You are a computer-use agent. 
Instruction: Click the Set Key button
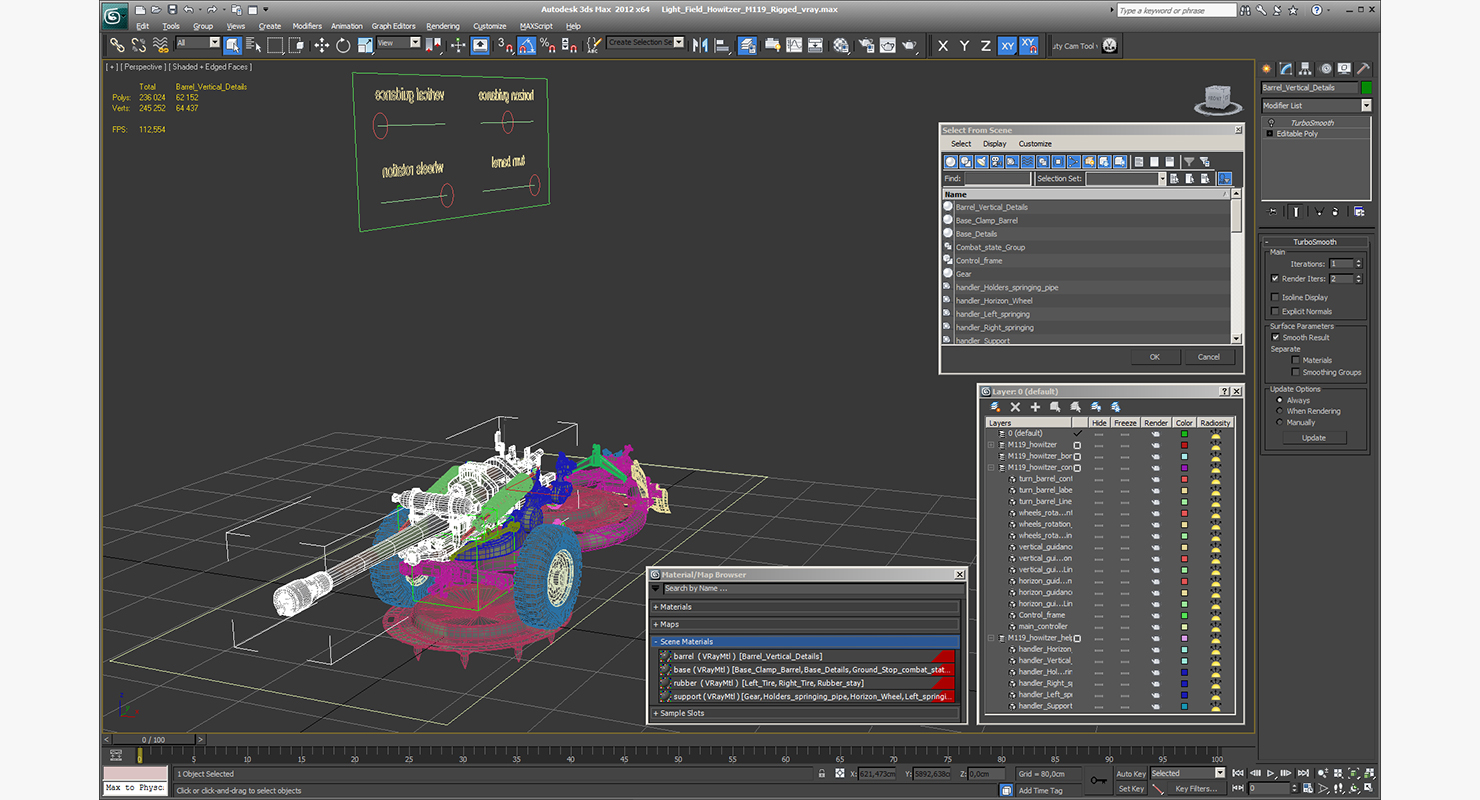(1131, 789)
